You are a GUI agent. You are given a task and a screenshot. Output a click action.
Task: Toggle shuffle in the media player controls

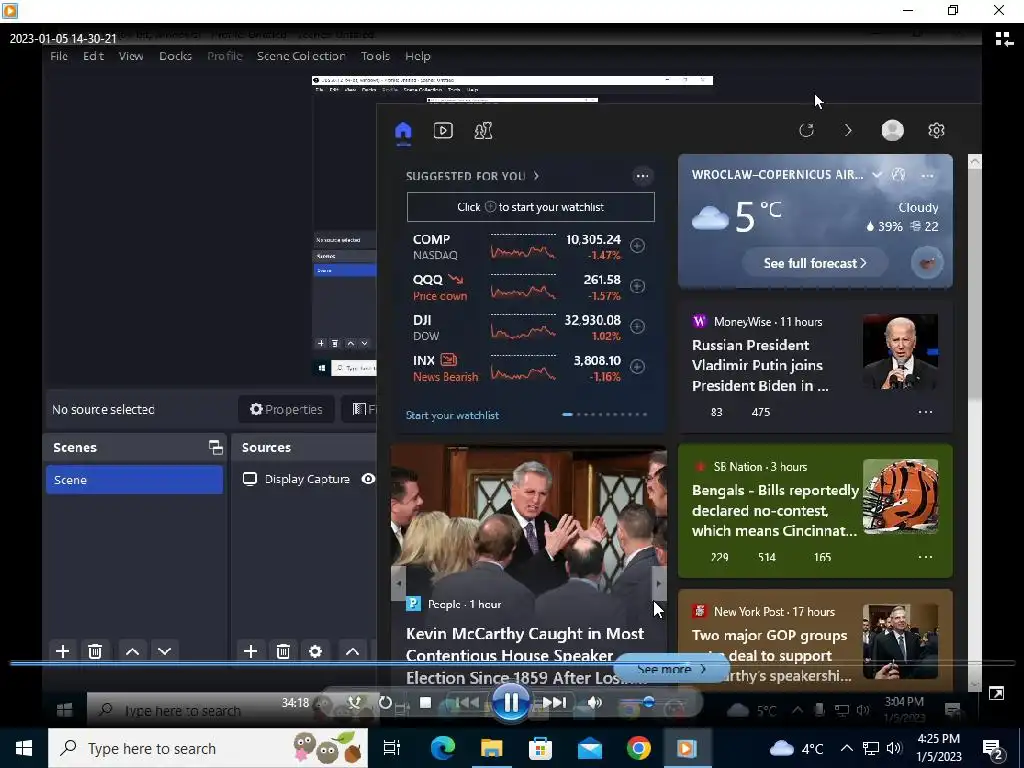click(x=355, y=703)
